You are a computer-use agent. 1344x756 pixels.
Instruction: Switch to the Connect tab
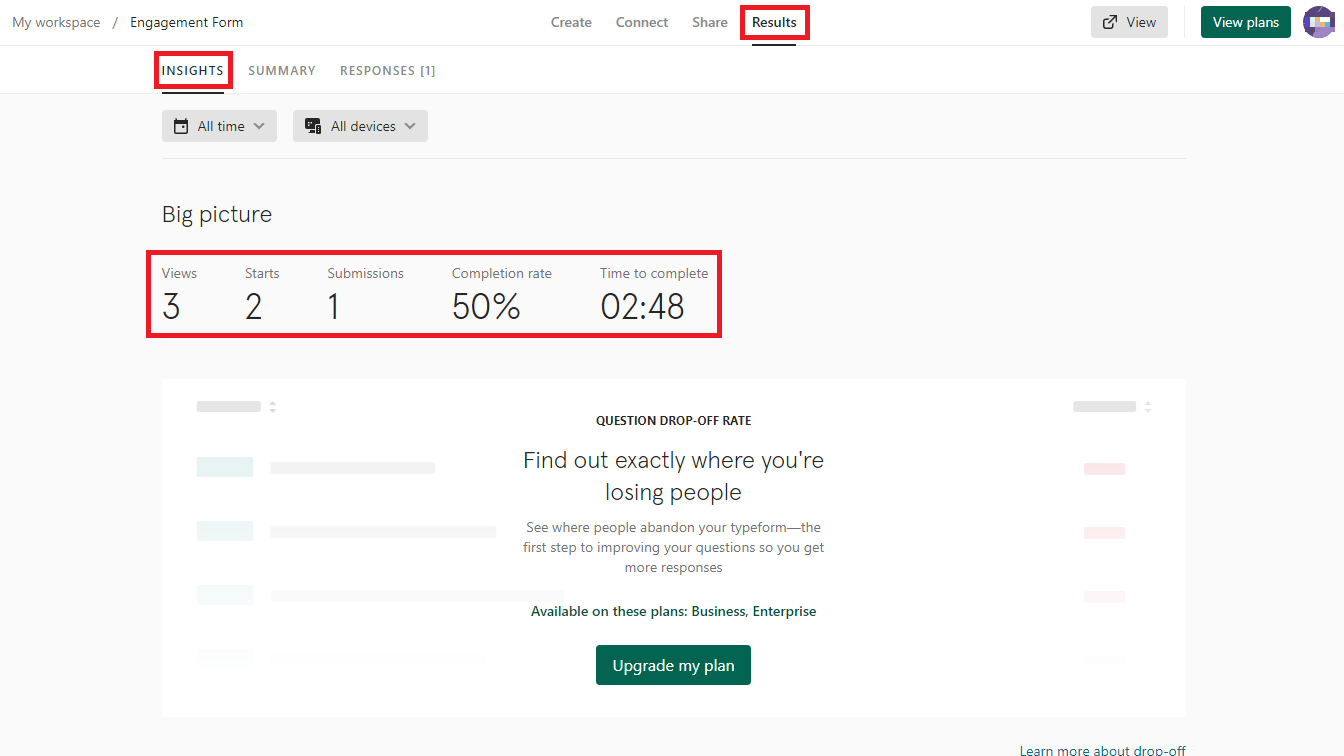pyautogui.click(x=642, y=22)
